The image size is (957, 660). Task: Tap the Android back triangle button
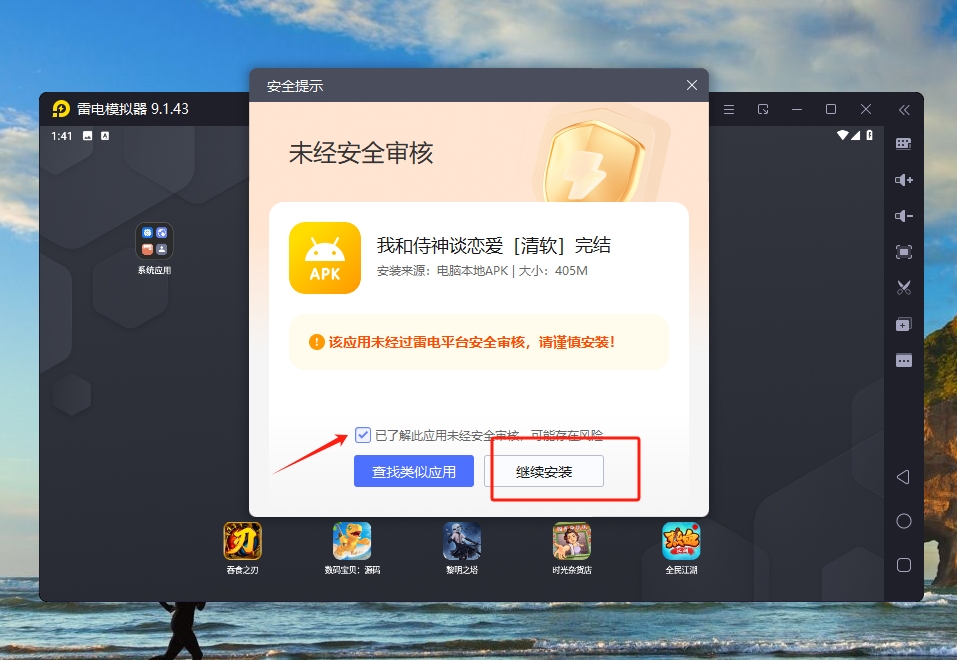tap(903, 477)
